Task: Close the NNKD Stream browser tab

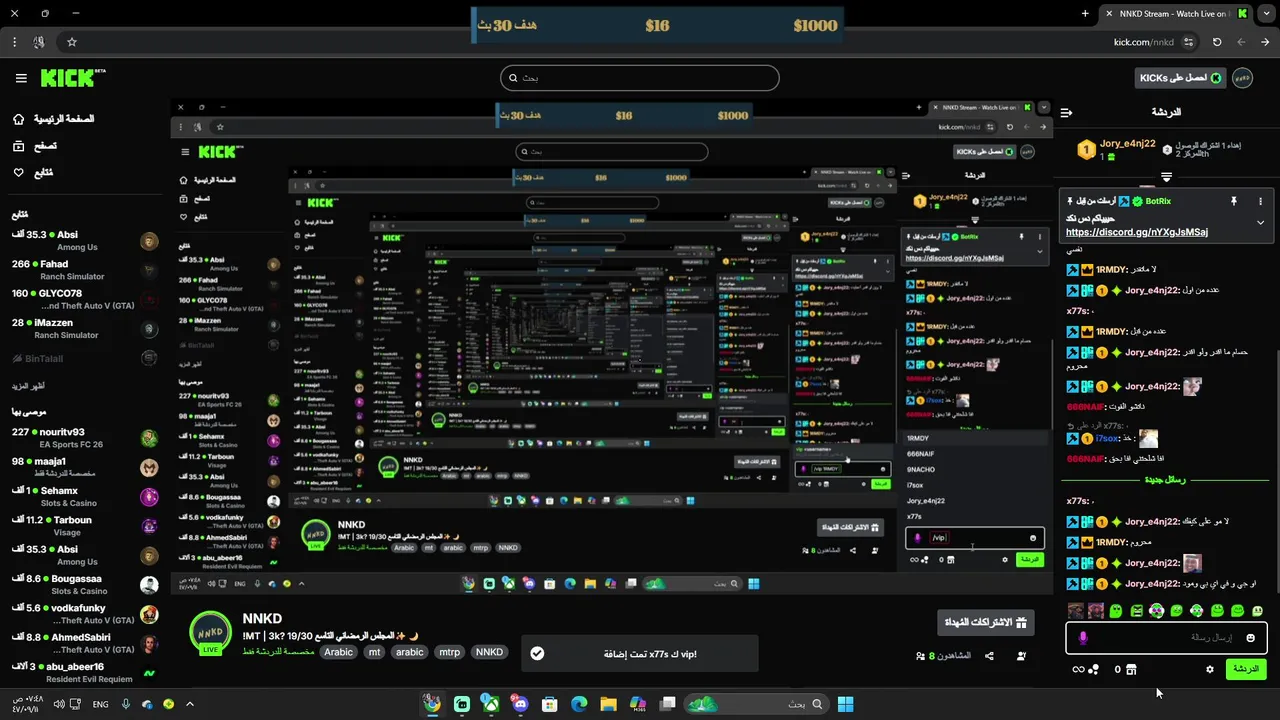Action: coord(1108,14)
